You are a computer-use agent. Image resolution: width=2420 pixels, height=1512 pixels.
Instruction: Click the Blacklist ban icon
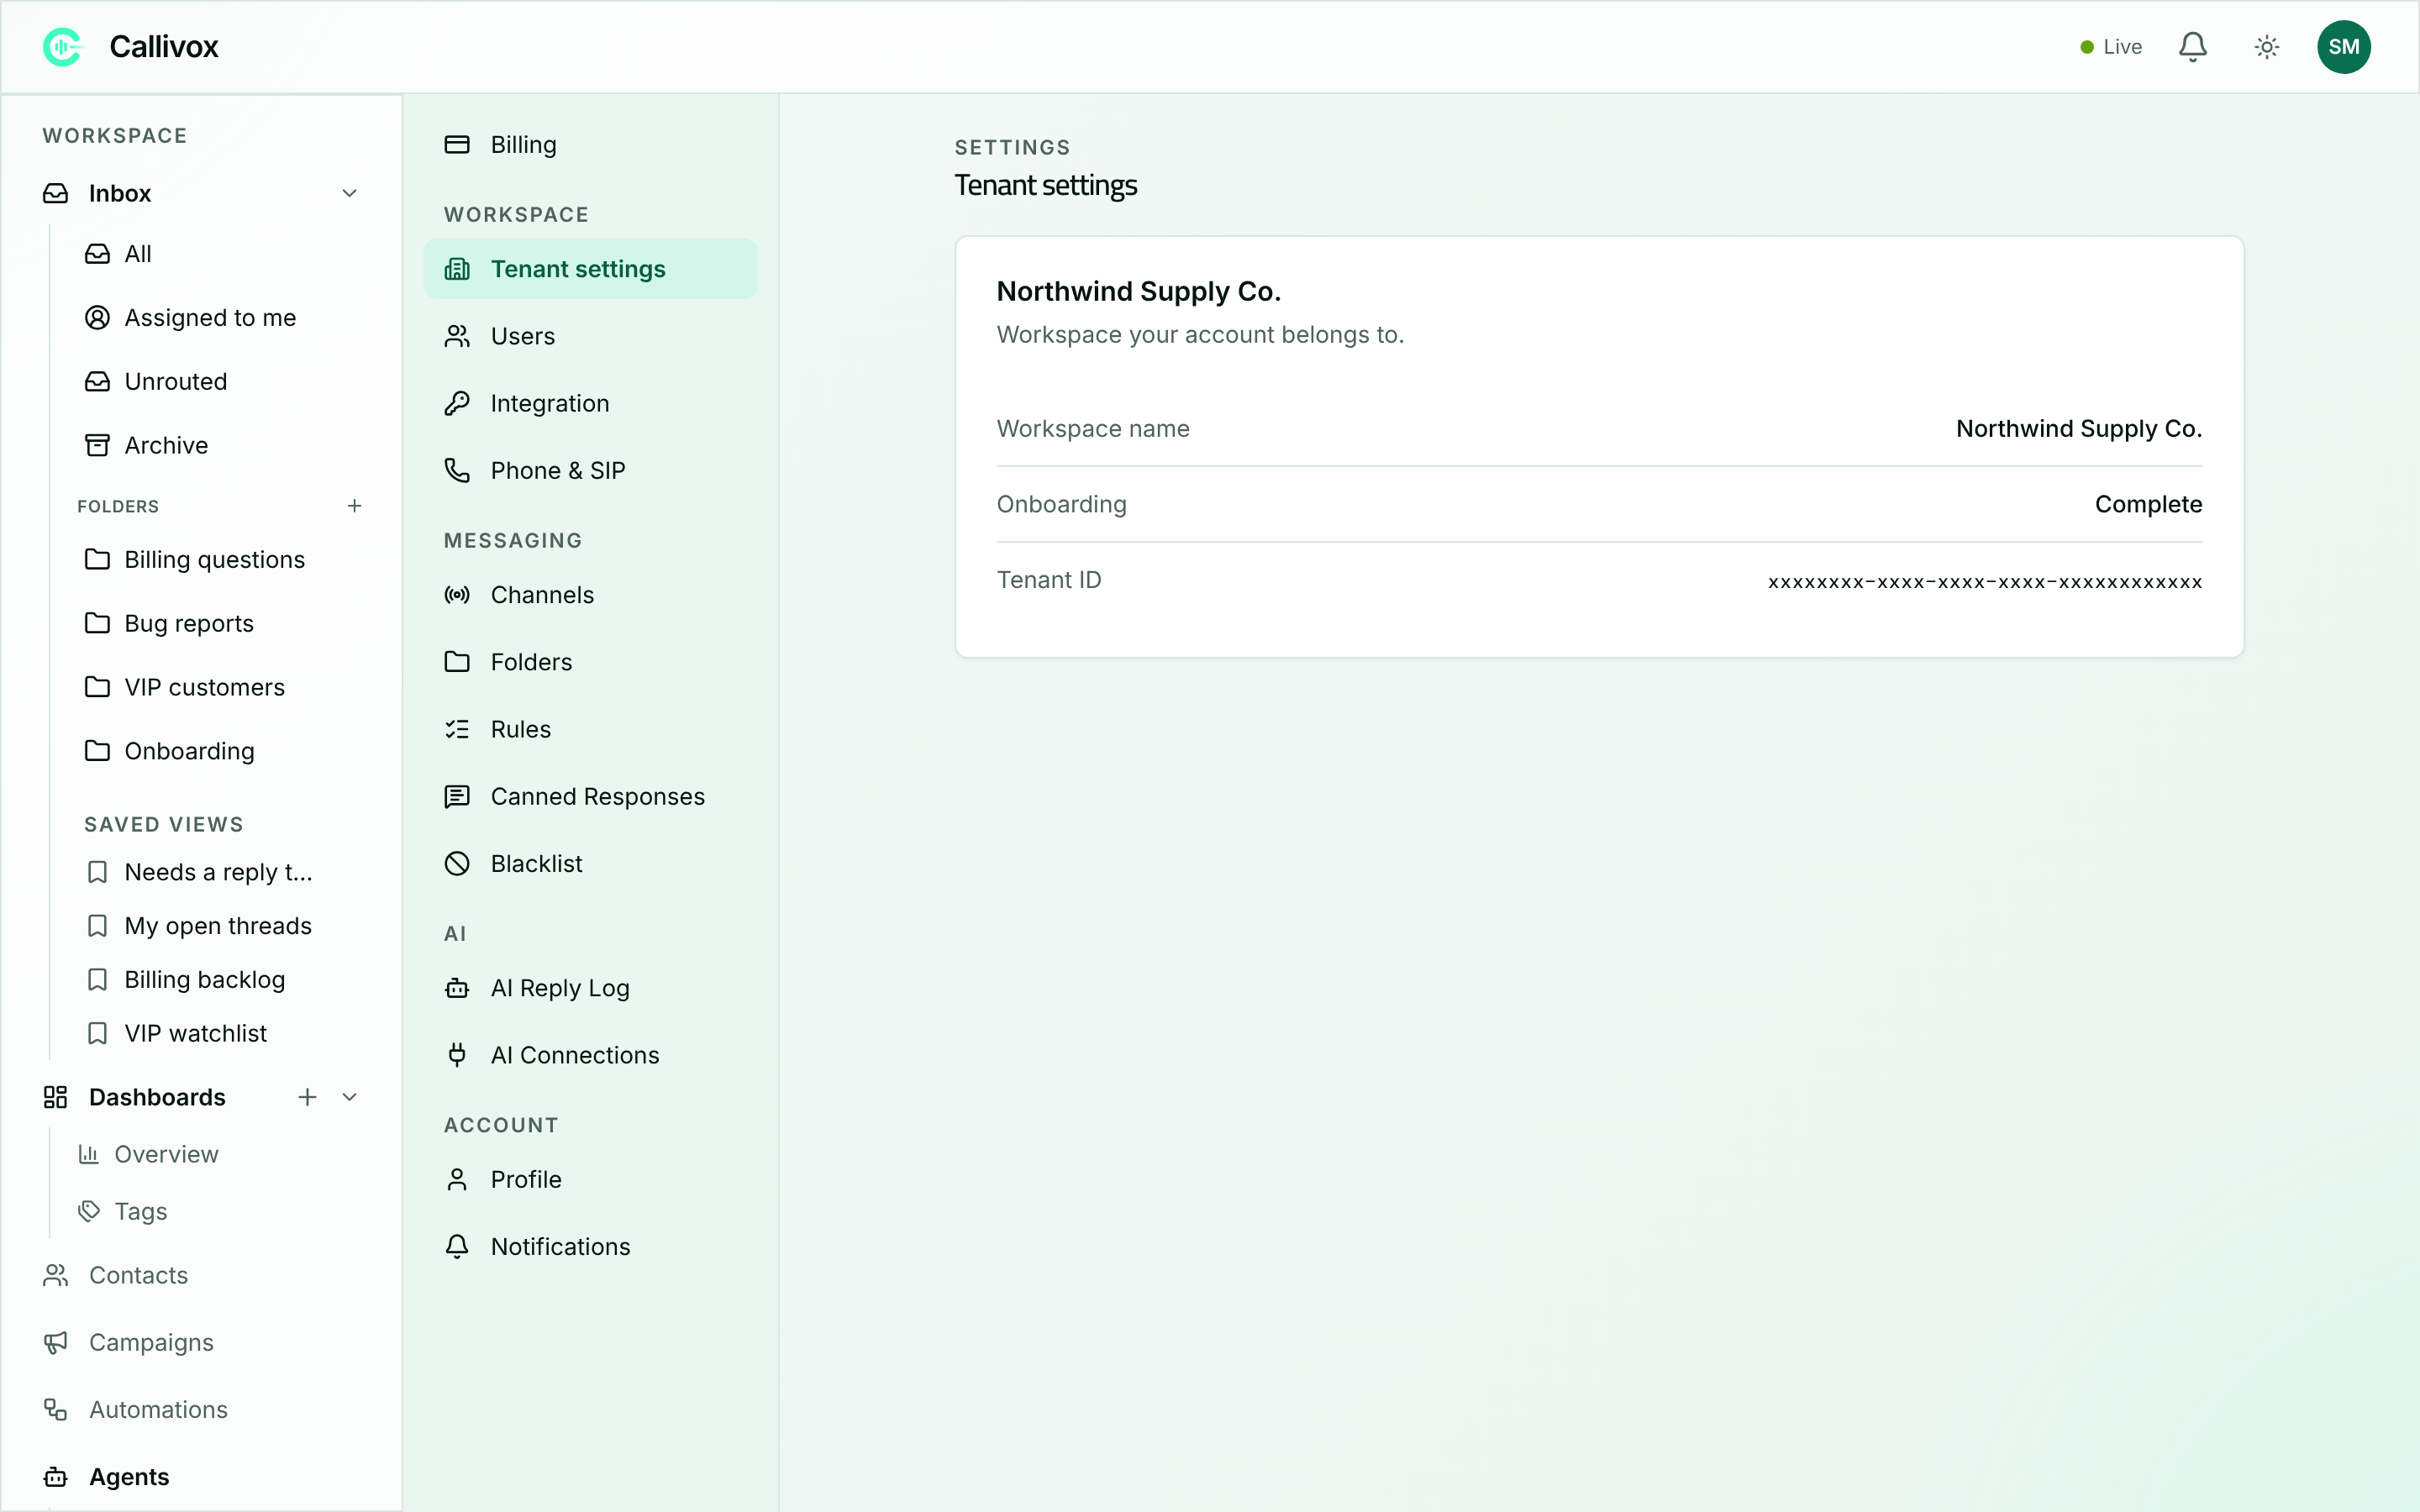457,863
